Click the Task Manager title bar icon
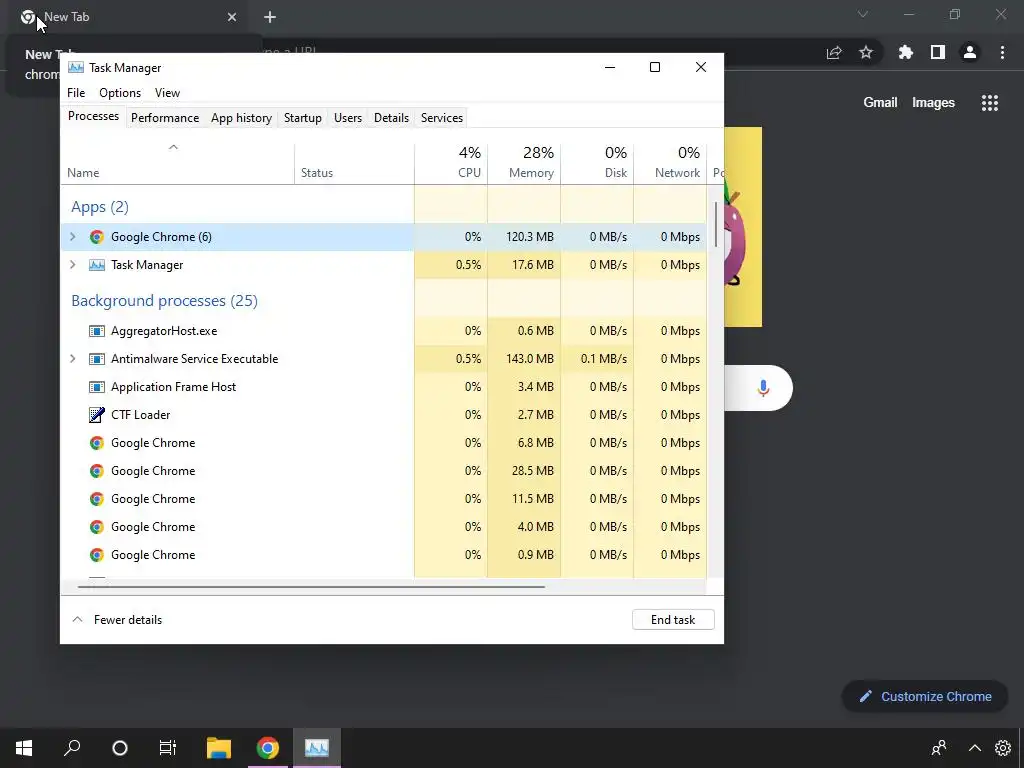 76,67
